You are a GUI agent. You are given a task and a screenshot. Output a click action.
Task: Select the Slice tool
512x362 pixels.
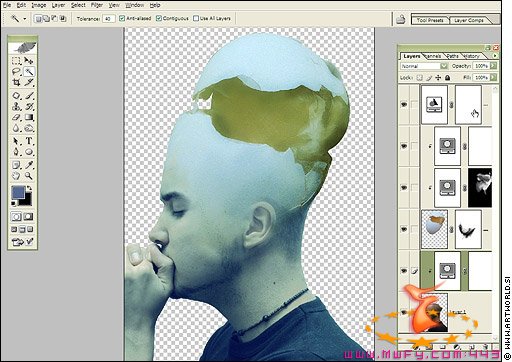(x=29, y=82)
